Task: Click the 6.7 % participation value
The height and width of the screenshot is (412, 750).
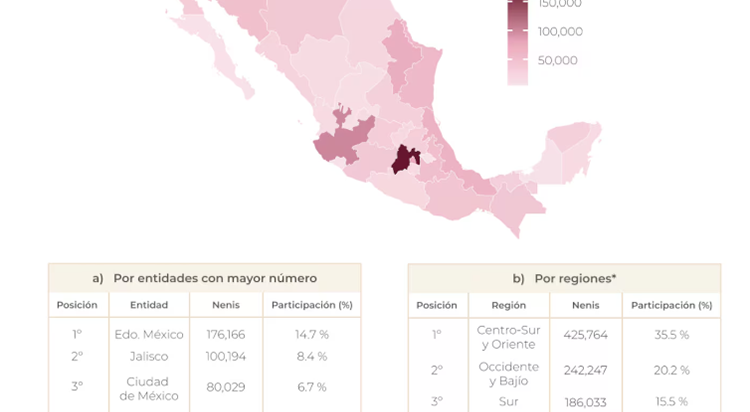Action: pos(311,388)
